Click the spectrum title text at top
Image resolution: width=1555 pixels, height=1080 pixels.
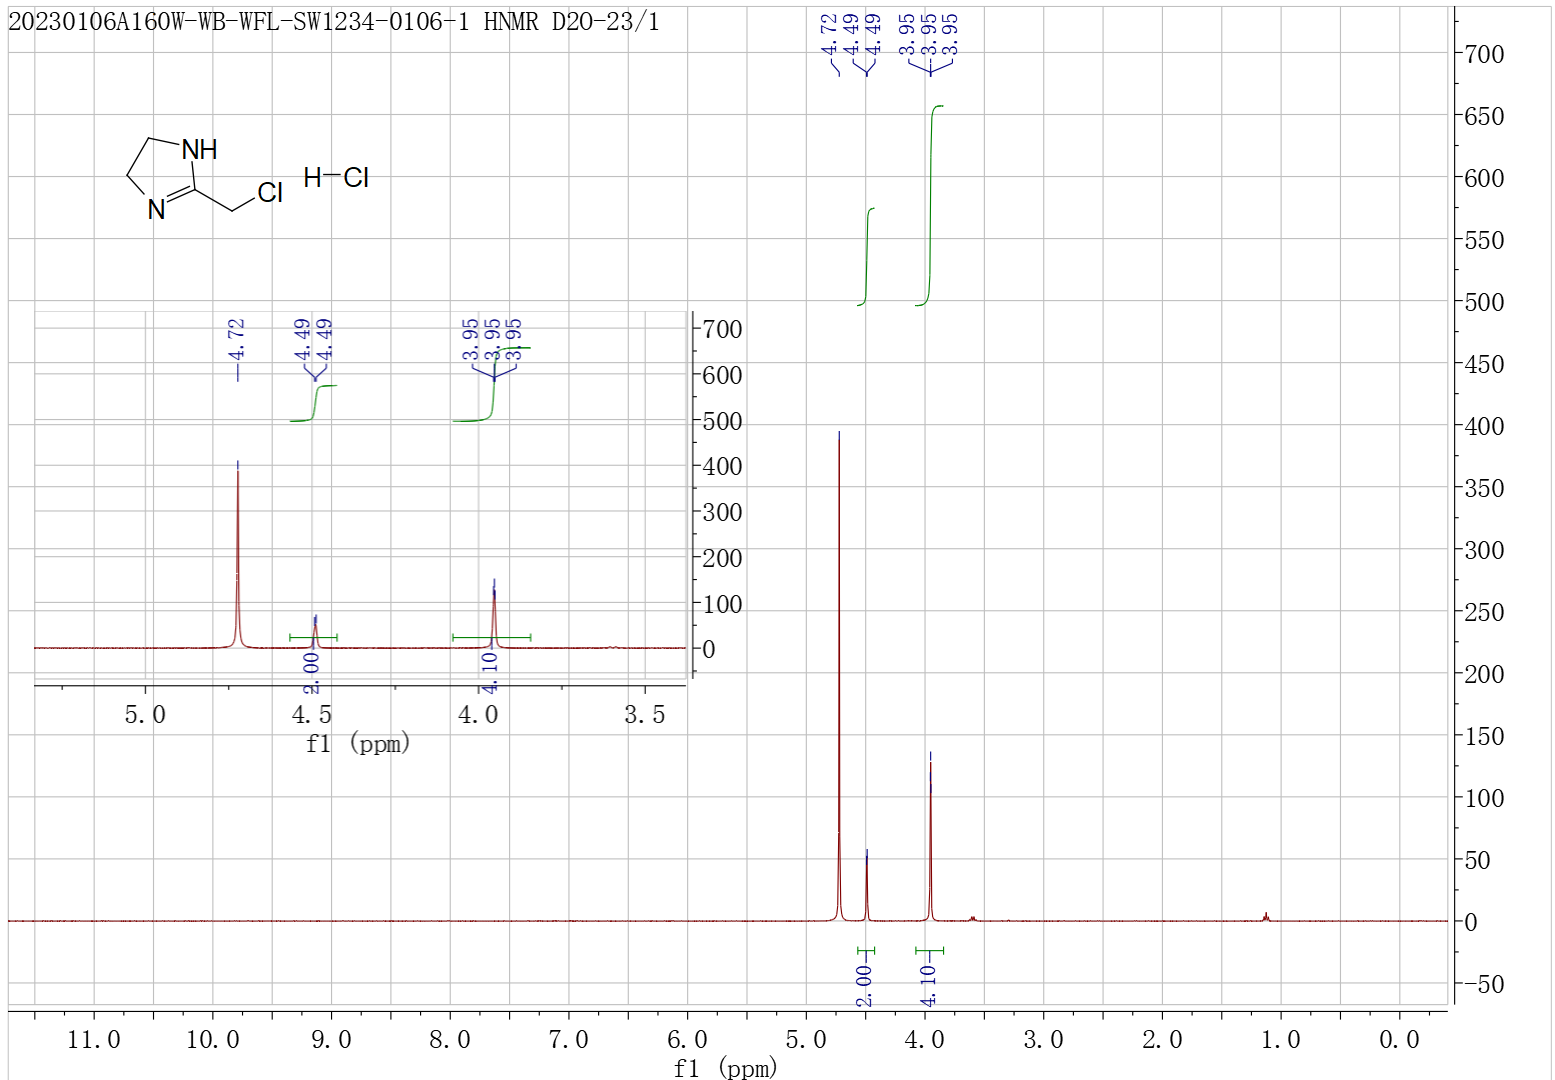pyautogui.click(x=334, y=22)
